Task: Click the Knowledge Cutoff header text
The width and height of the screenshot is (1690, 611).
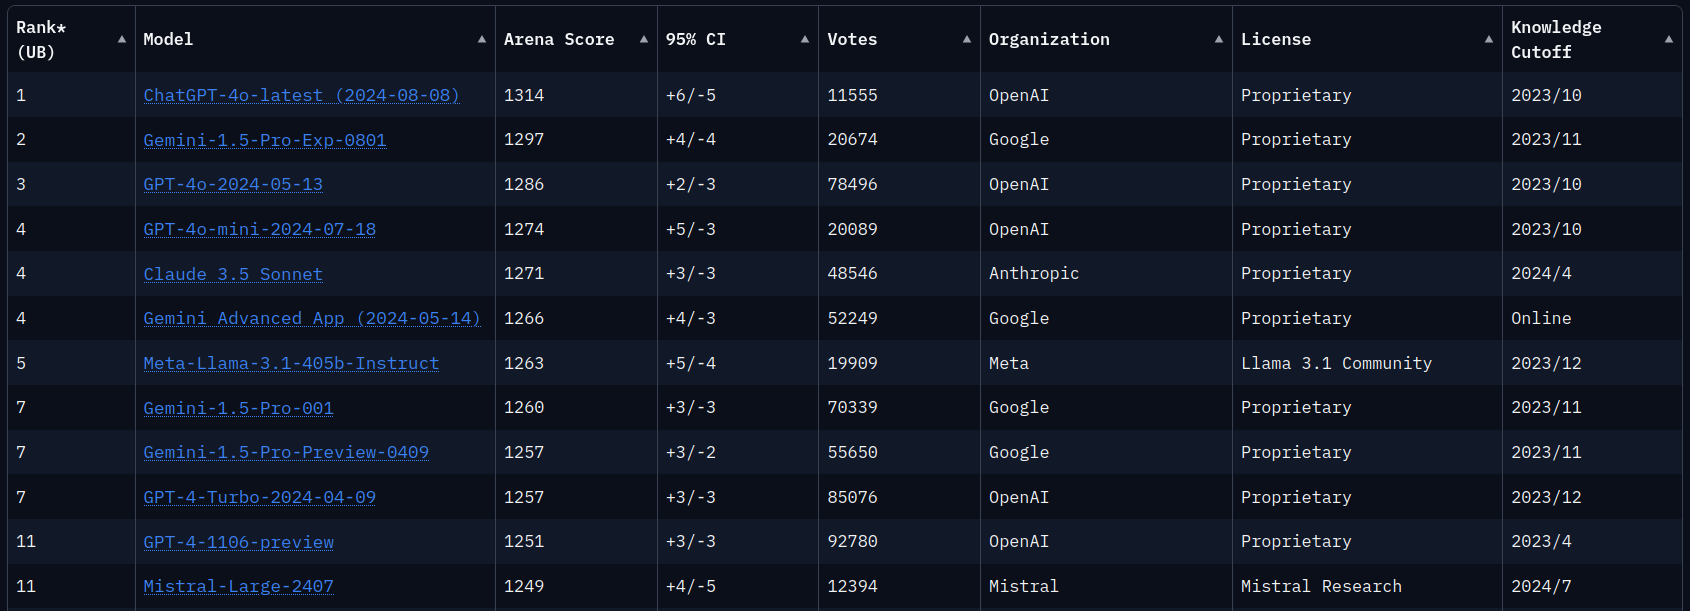Action: [x=1556, y=39]
